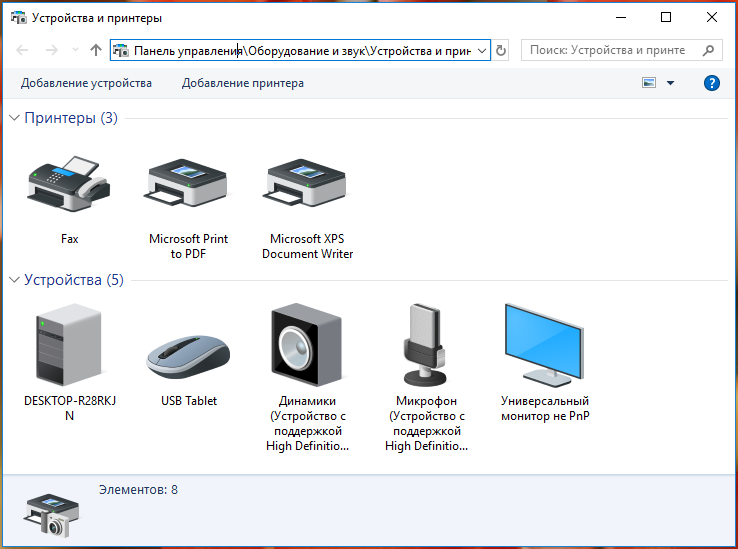The image size is (738, 549).
Task: Select the Универсальный монитор не PnP icon
Action: coord(545,345)
